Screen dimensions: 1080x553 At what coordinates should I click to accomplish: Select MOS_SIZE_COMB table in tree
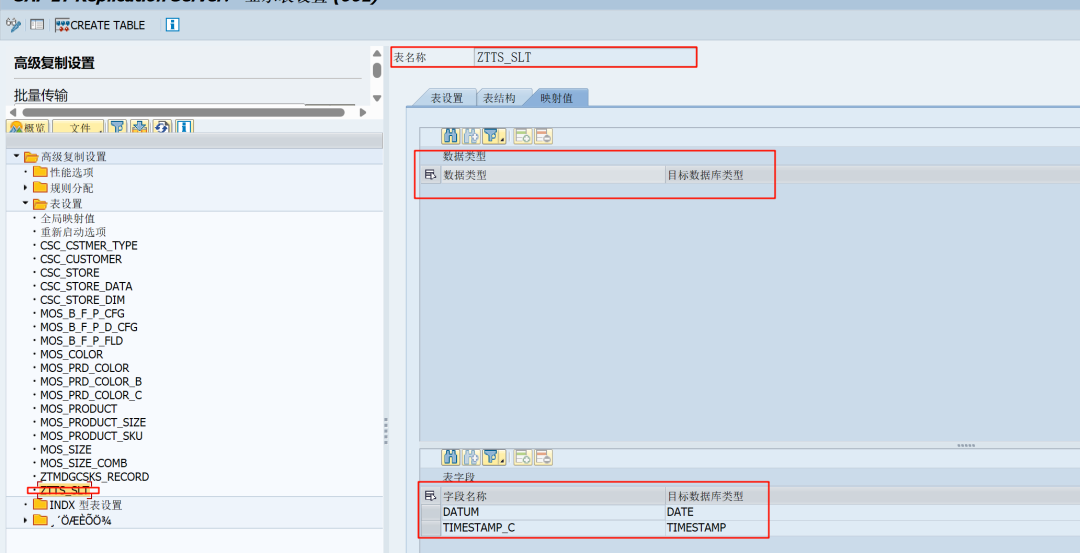[83, 463]
